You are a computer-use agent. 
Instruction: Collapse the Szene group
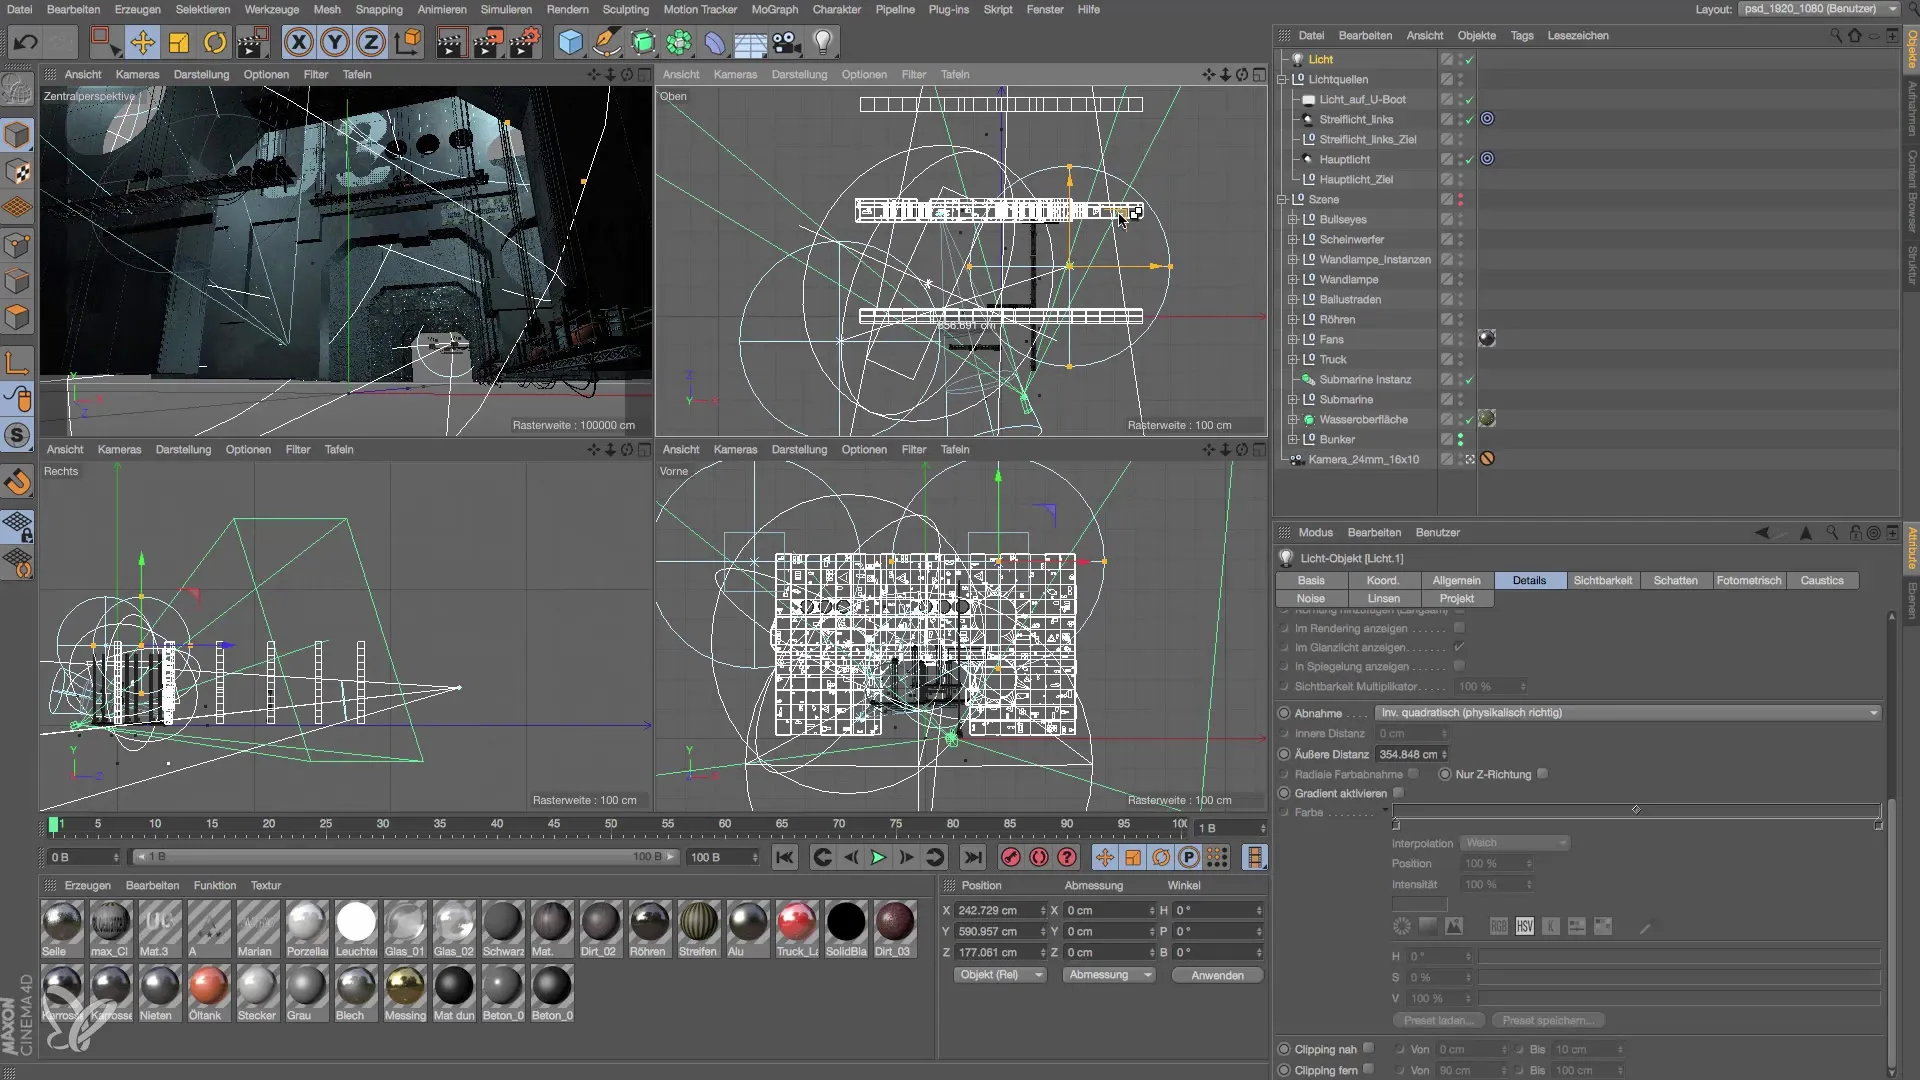tap(1282, 199)
